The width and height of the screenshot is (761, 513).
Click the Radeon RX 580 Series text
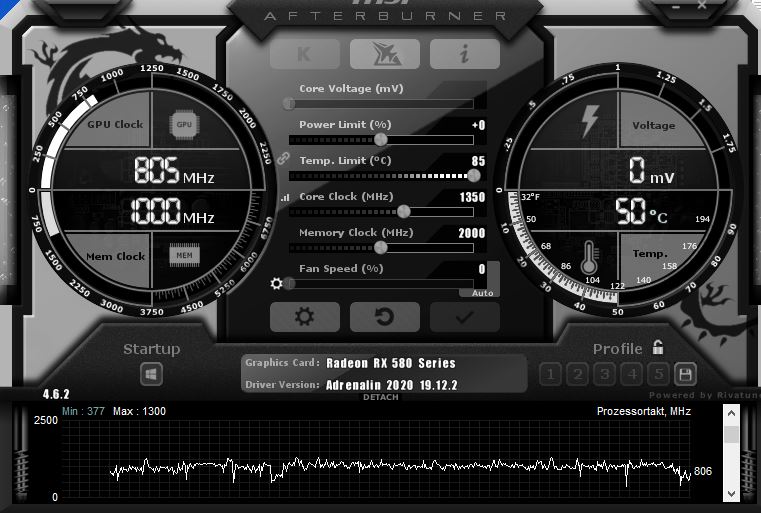click(391, 363)
